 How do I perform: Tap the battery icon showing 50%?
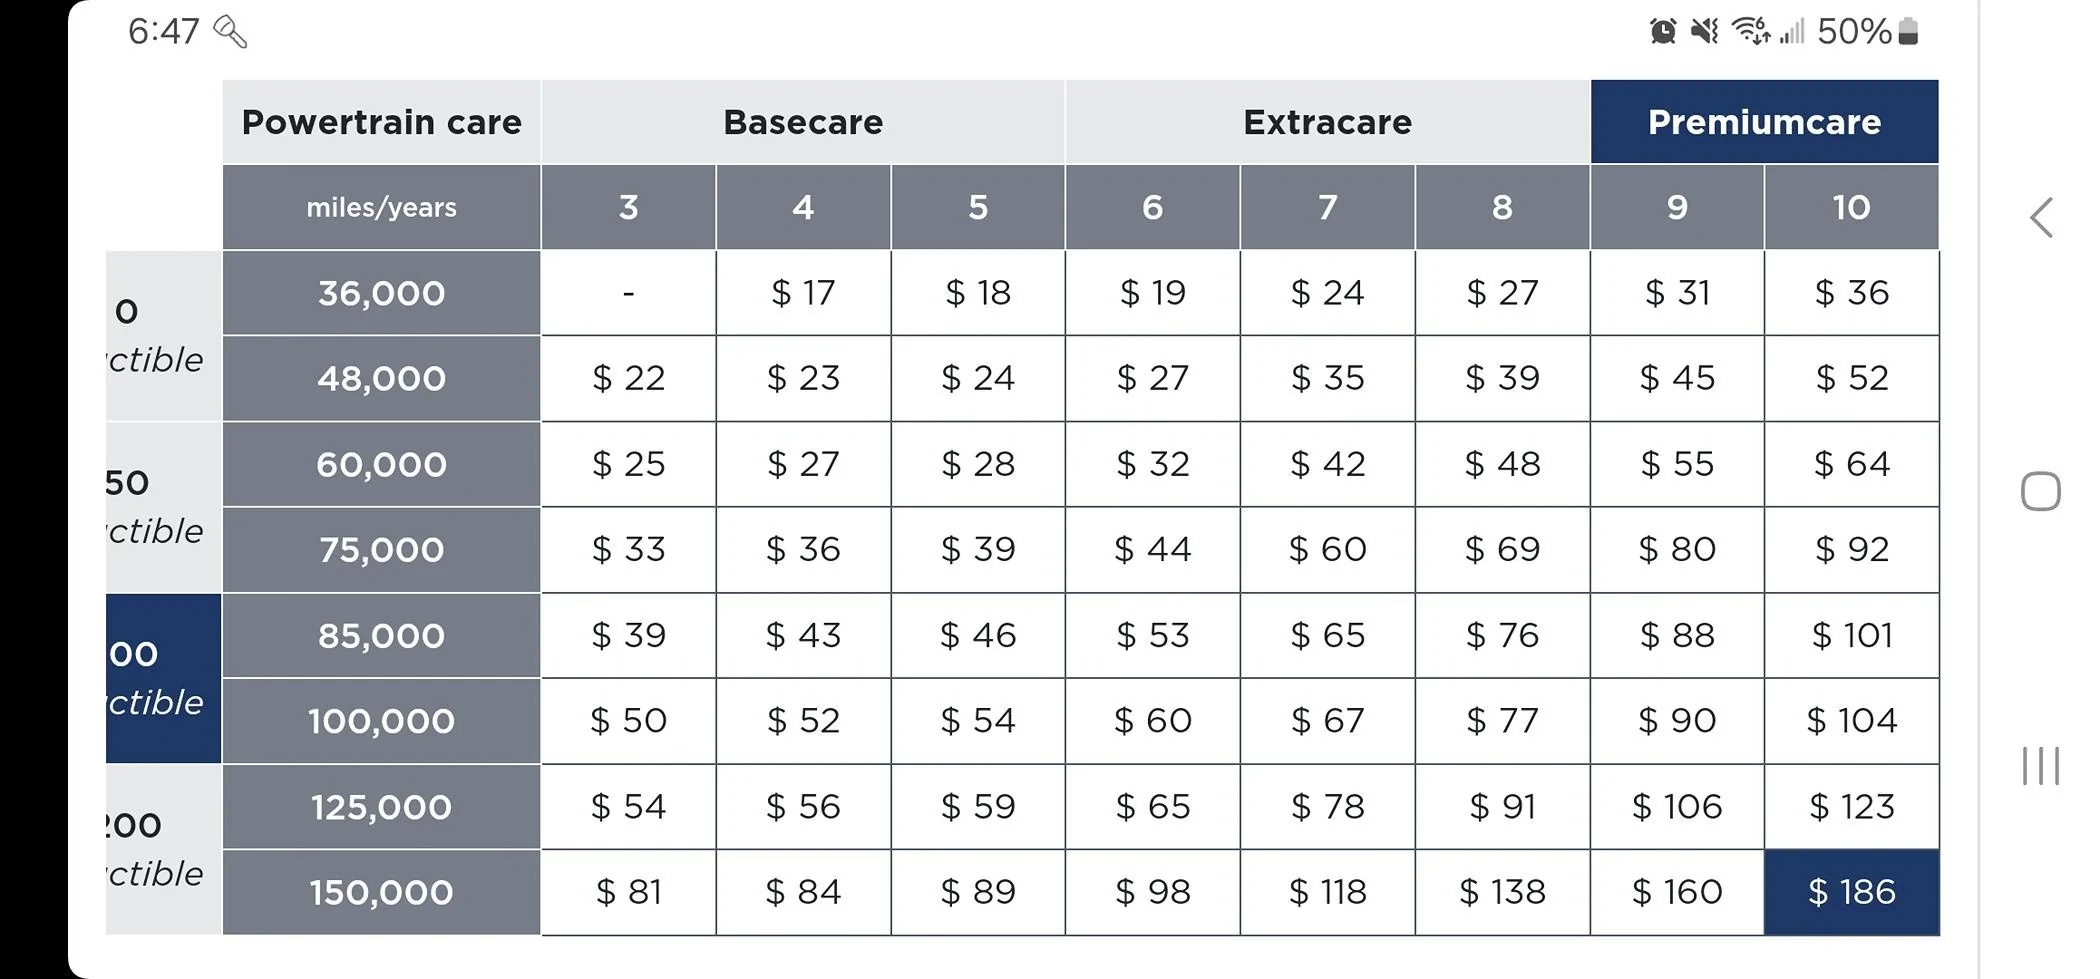1908,31
